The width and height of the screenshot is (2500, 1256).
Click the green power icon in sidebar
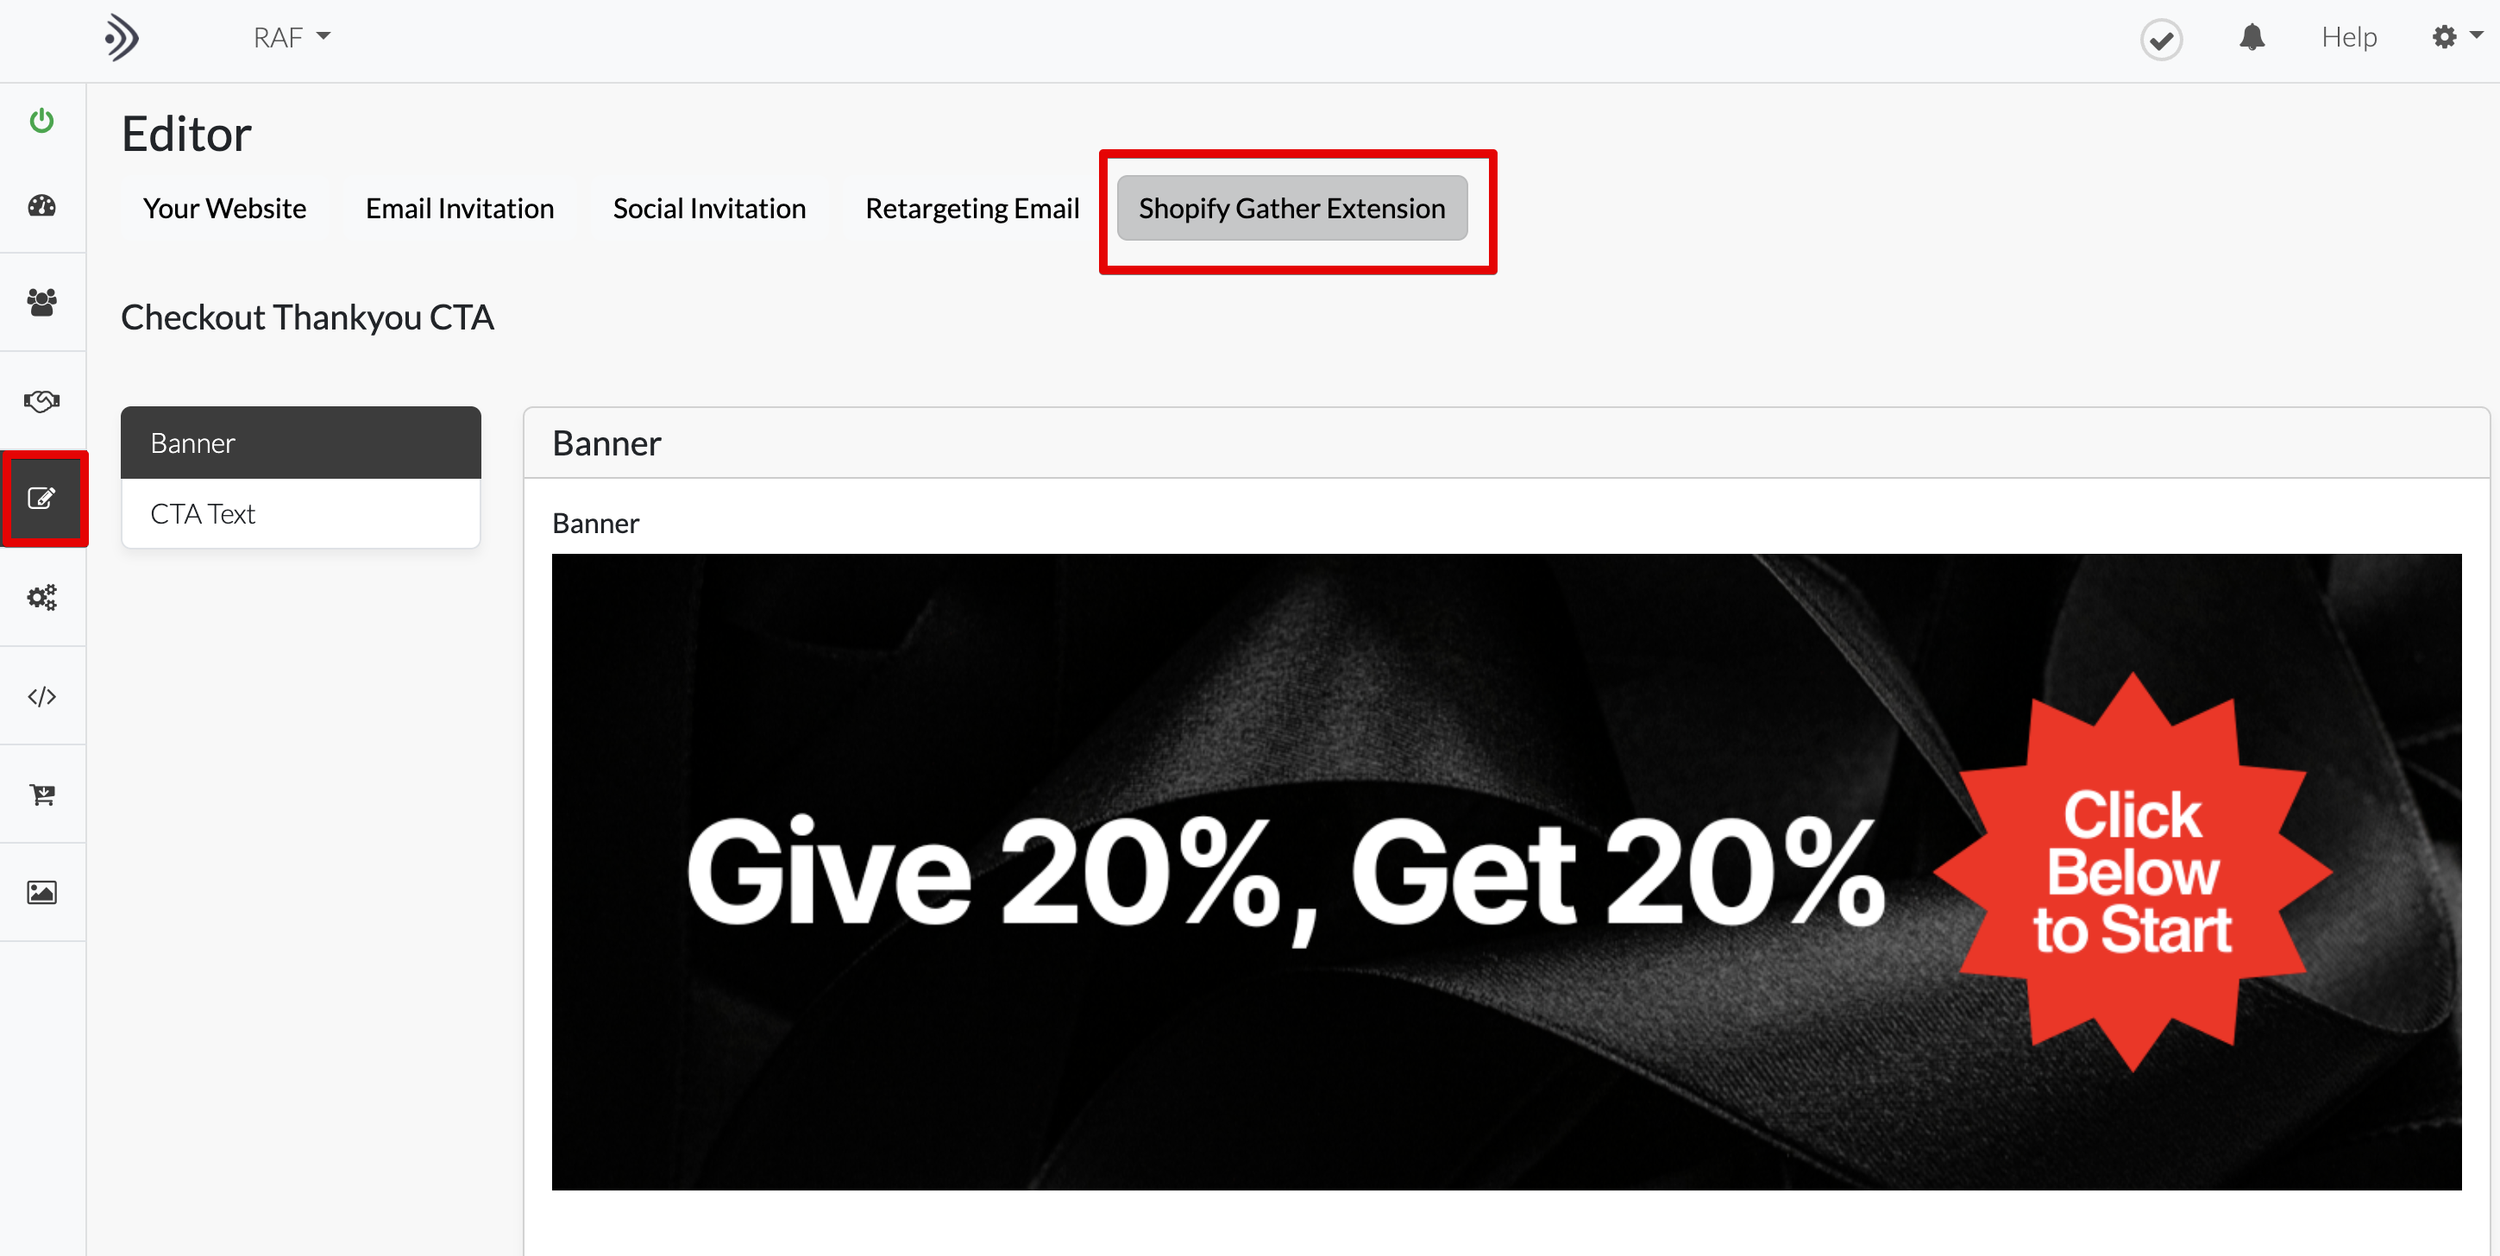[x=42, y=121]
